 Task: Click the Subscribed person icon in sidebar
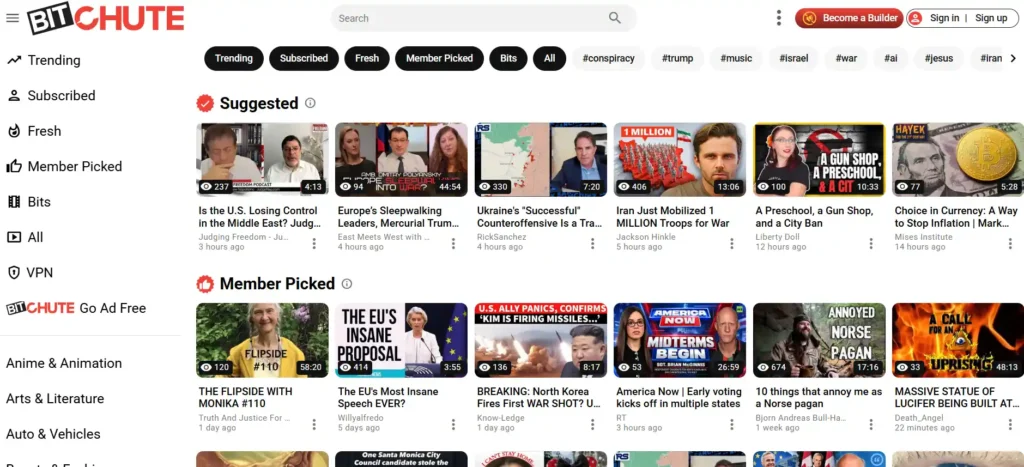point(14,95)
